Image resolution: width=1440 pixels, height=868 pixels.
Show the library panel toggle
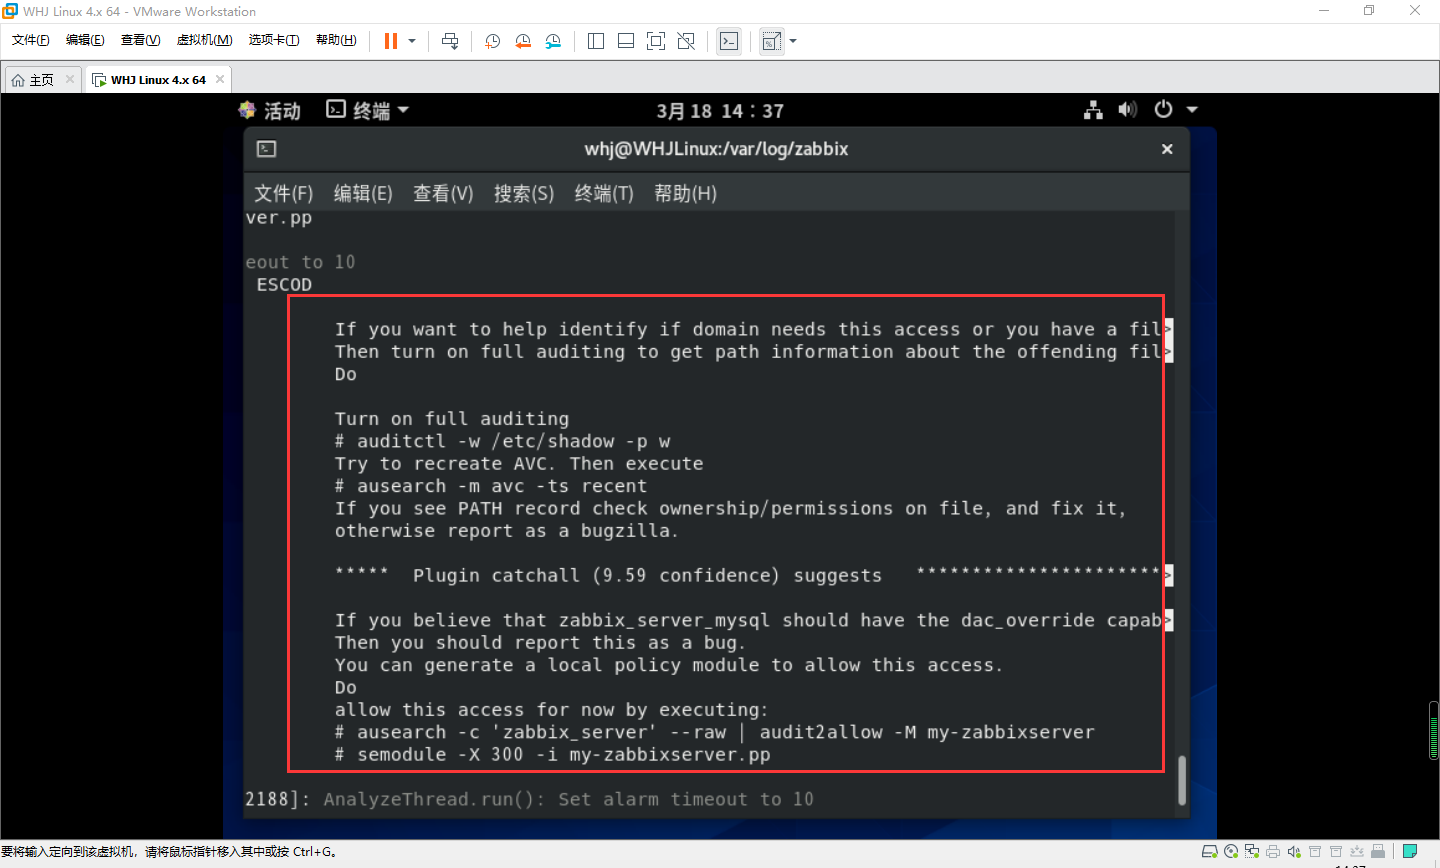click(596, 41)
